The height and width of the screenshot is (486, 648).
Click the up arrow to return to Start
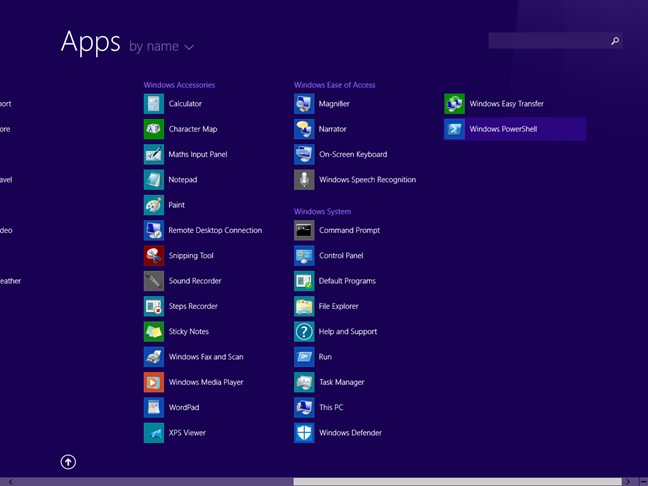tap(68, 462)
